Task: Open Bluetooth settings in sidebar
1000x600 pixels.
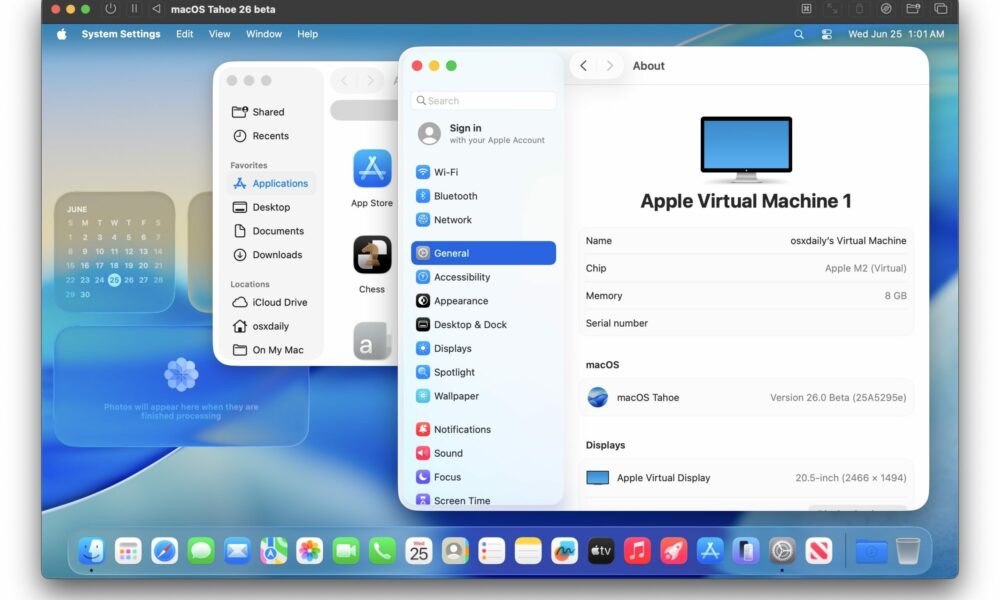Action: point(483,196)
